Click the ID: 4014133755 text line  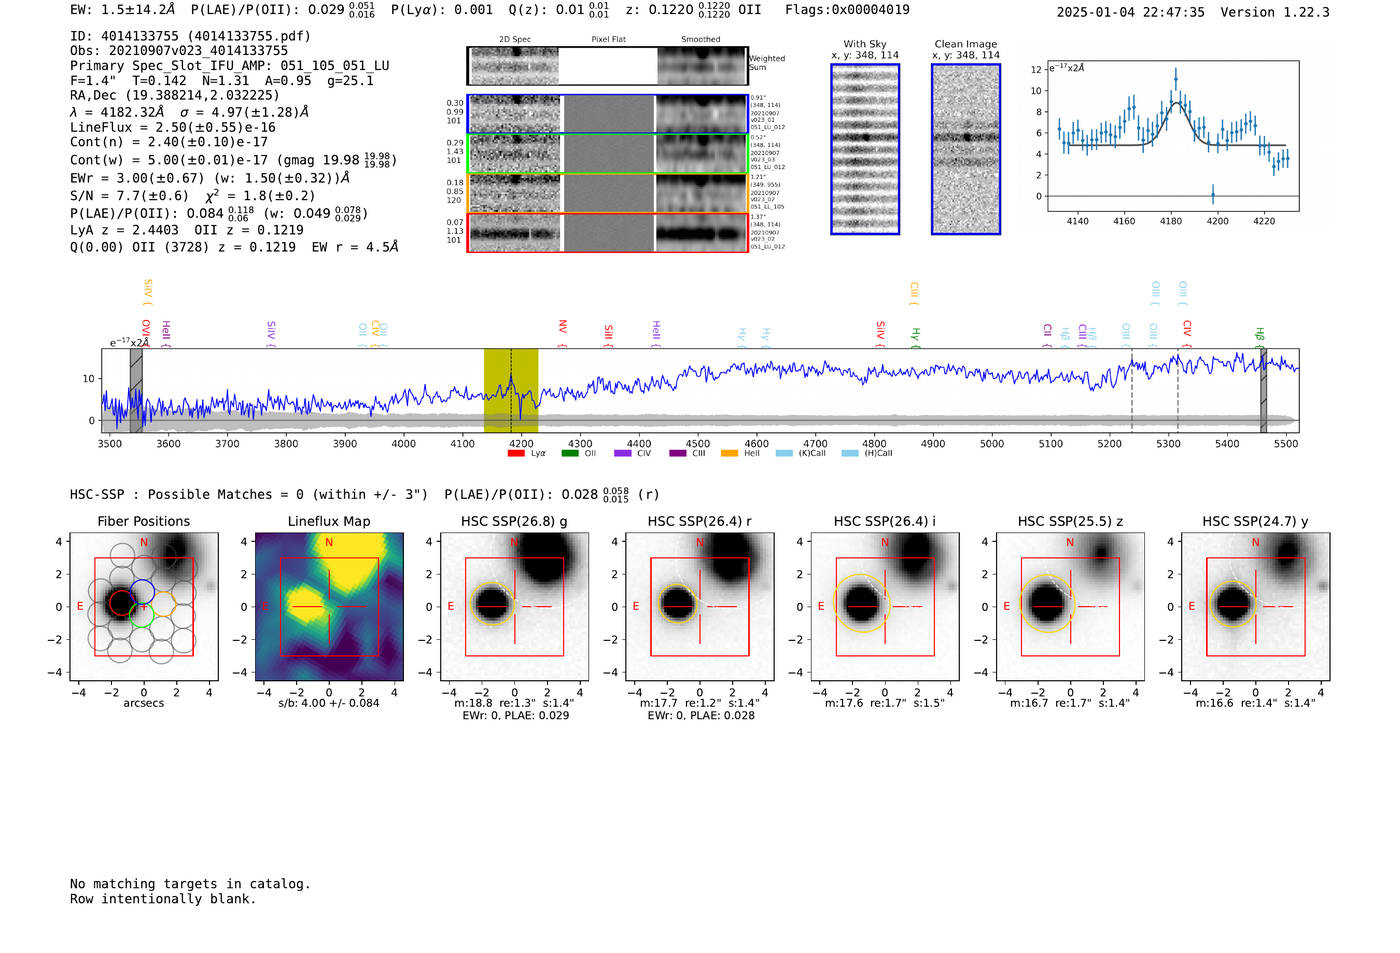click(x=190, y=36)
